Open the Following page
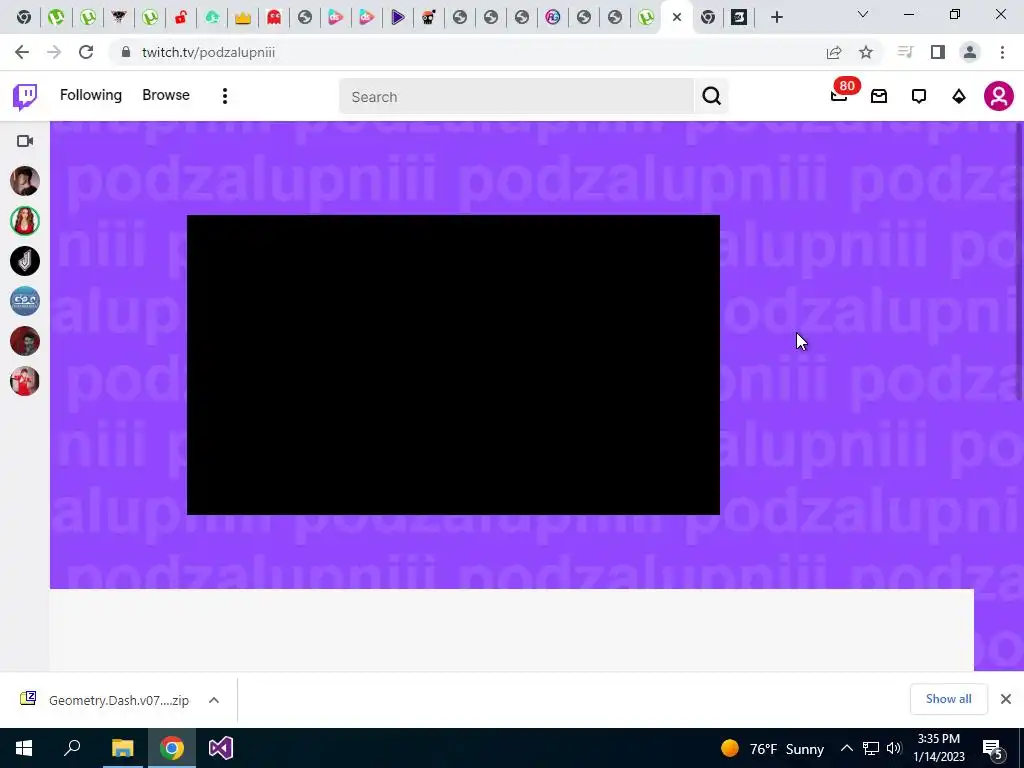 91,95
